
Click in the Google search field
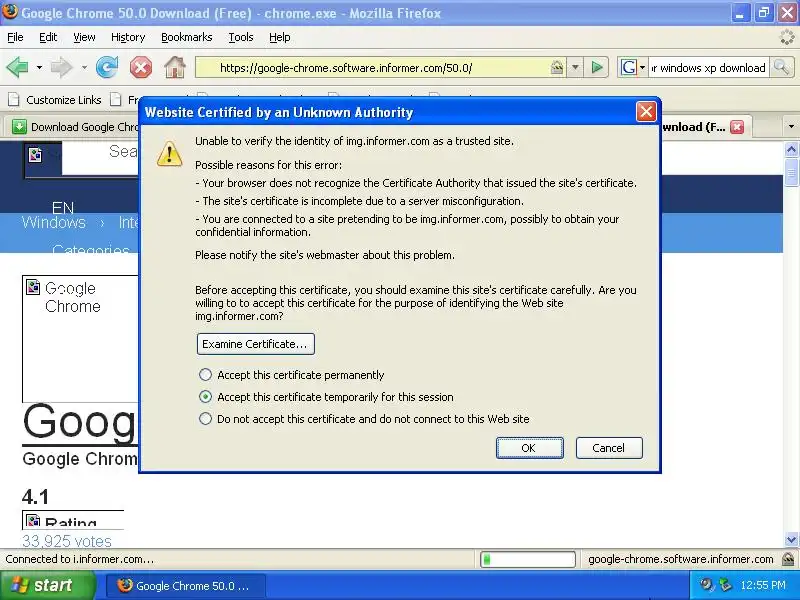(x=708, y=67)
